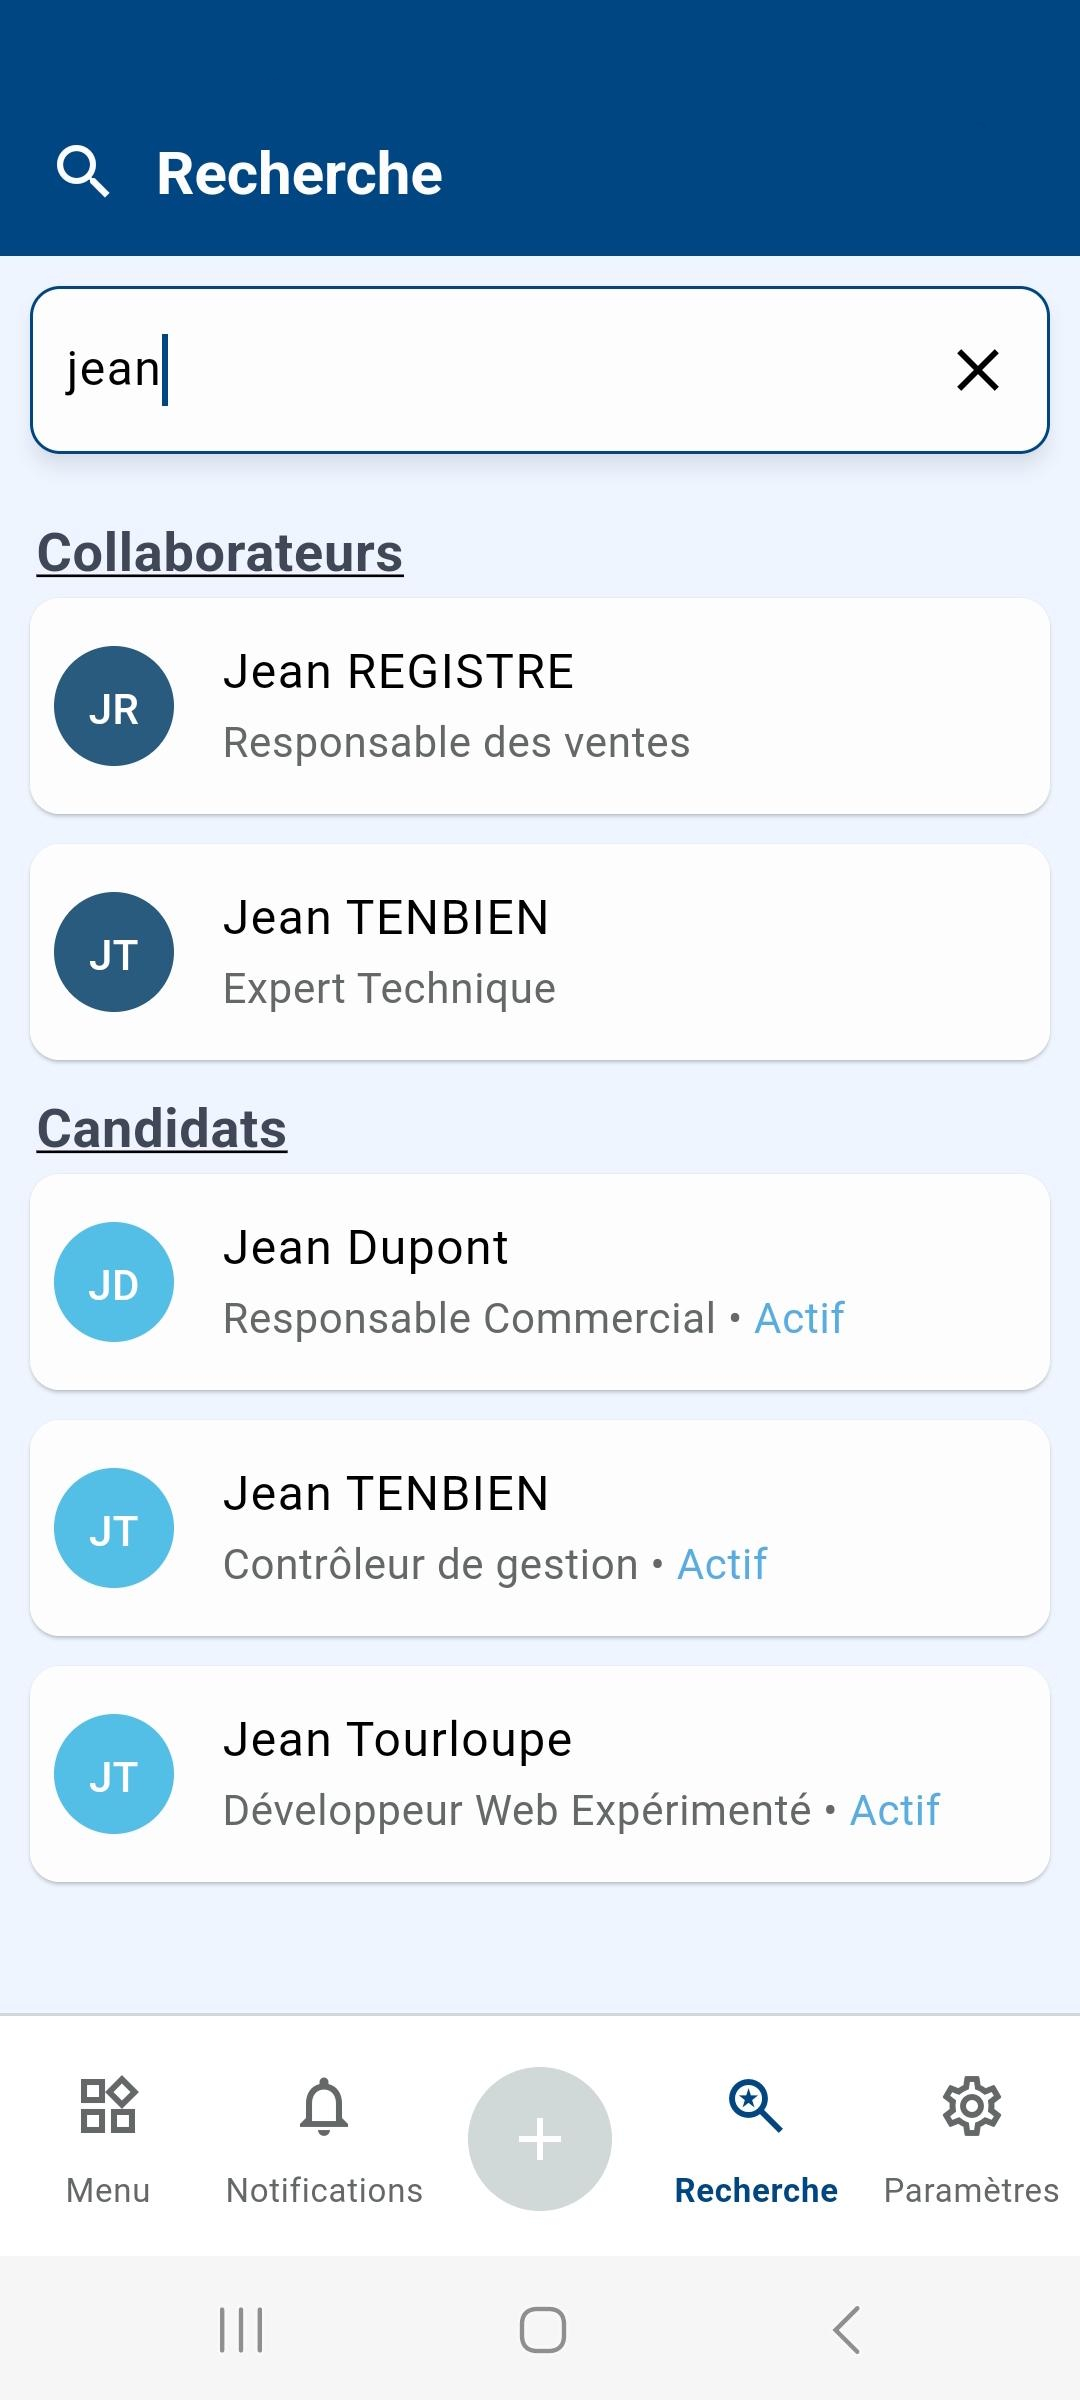Tap the dark JT avatar of collaborator TENBIEN
The width and height of the screenshot is (1080, 2400).
tap(114, 952)
